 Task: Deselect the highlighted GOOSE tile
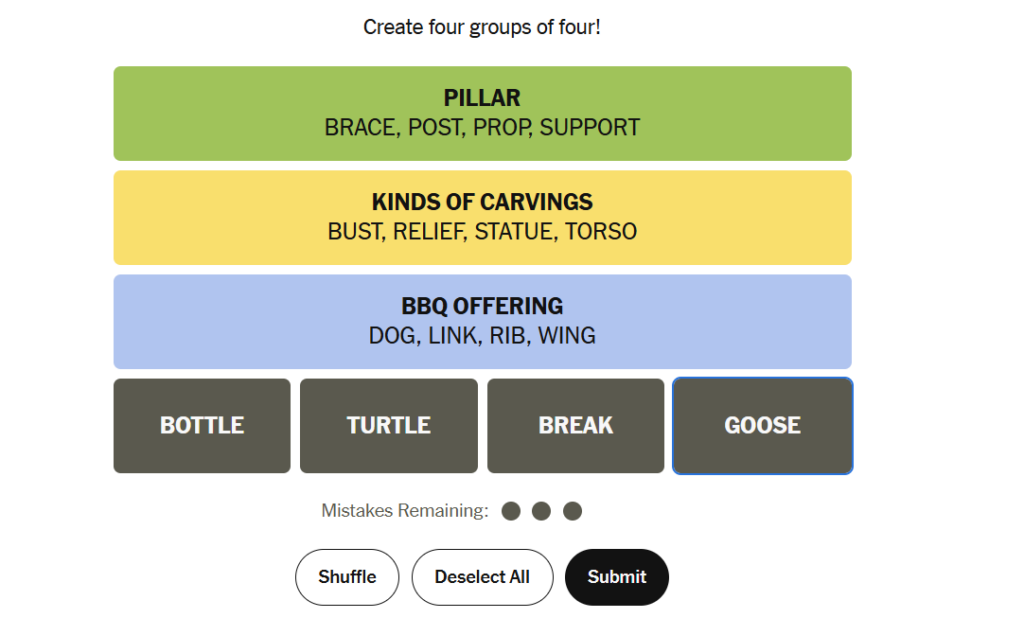pos(762,426)
